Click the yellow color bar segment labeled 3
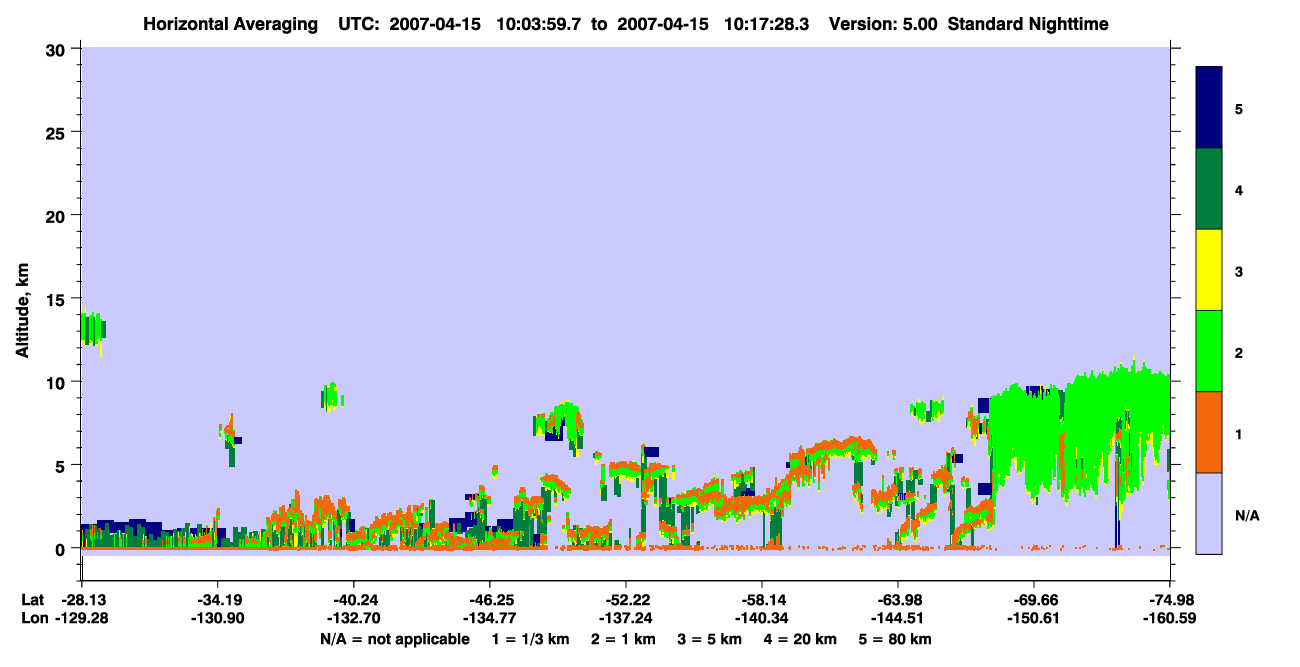The height and width of the screenshot is (667, 1300). 1209,270
